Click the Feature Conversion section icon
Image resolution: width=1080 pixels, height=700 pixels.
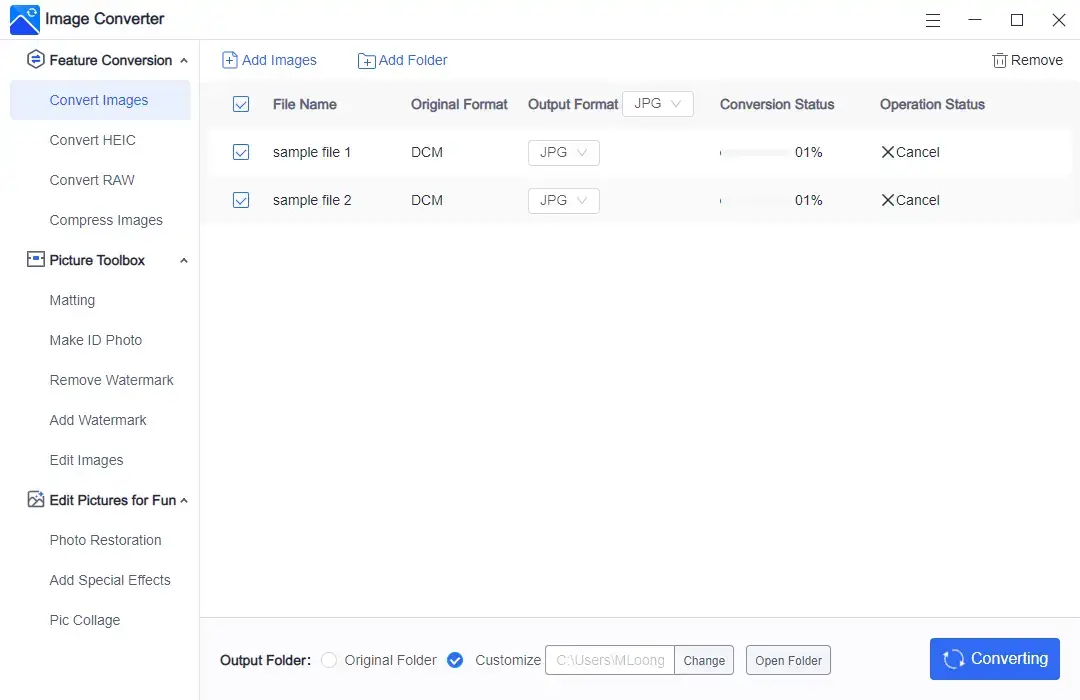(x=36, y=60)
